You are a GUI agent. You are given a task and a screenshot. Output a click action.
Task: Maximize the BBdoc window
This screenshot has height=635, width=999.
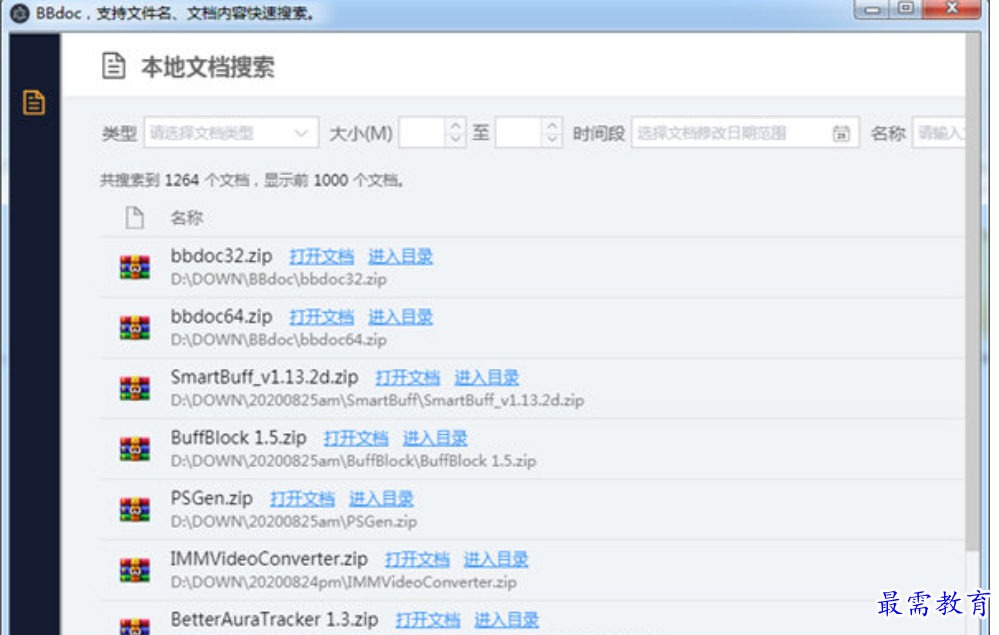pyautogui.click(x=905, y=9)
